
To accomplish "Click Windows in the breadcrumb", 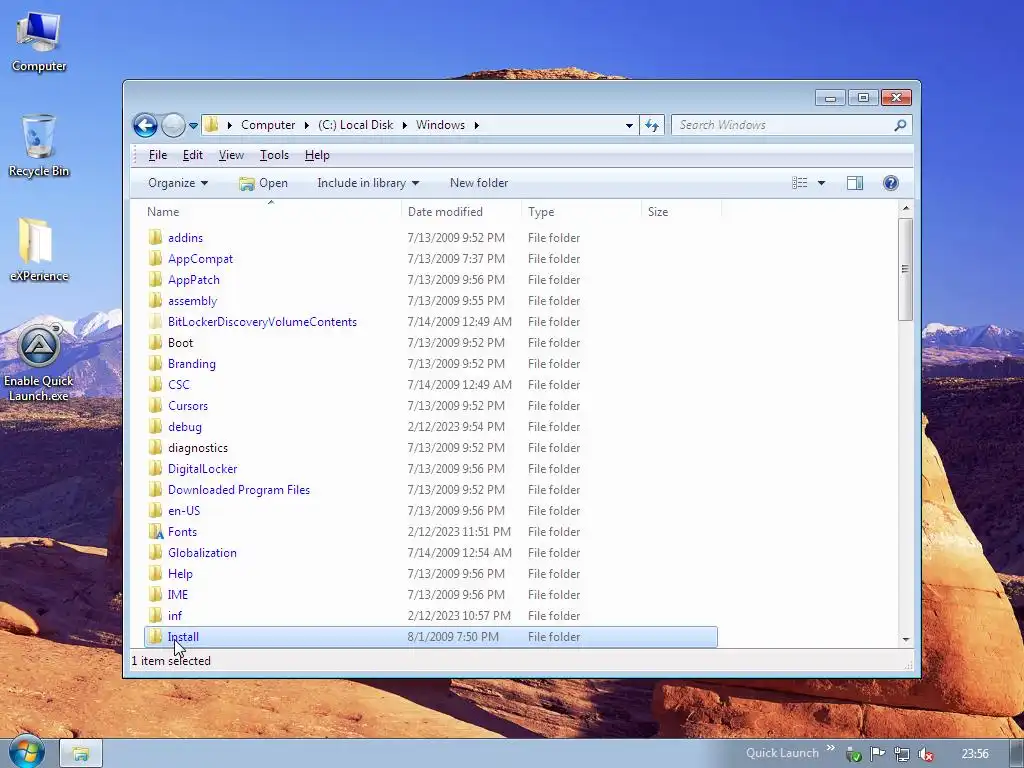I will [x=440, y=125].
